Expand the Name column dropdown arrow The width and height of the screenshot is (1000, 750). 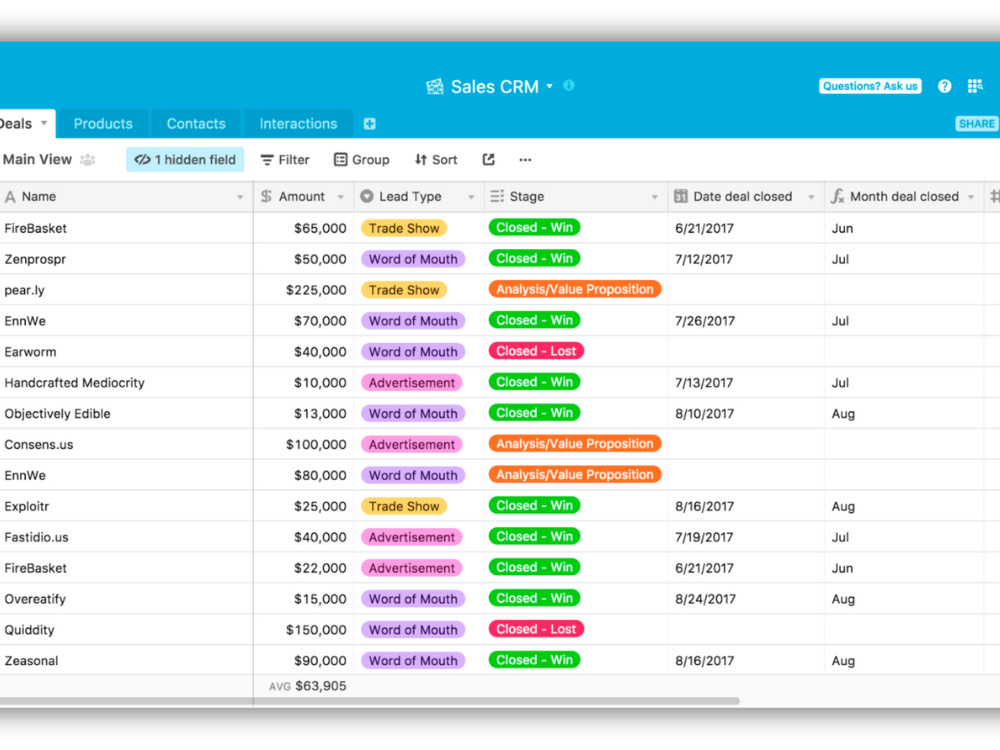click(x=240, y=197)
